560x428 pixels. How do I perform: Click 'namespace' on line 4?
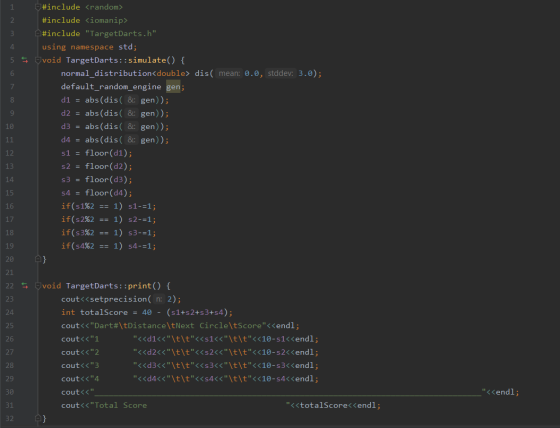92,47
